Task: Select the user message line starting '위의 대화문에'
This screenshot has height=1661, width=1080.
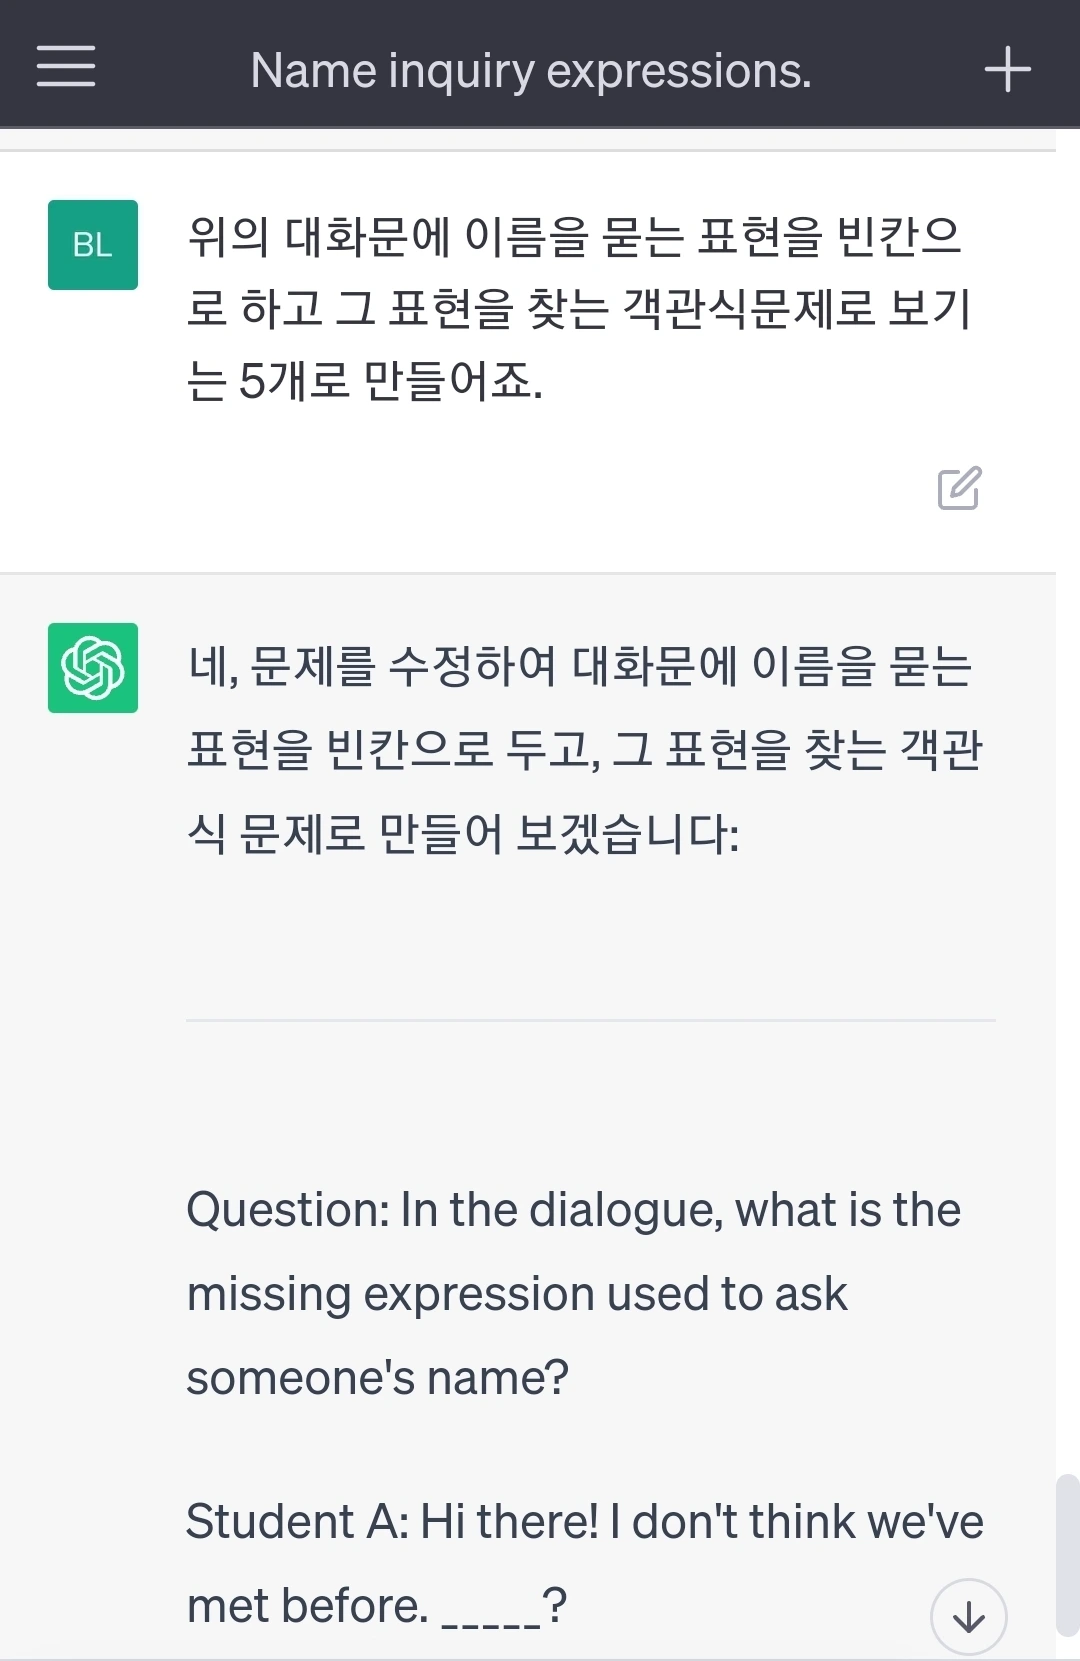Action: point(575,236)
